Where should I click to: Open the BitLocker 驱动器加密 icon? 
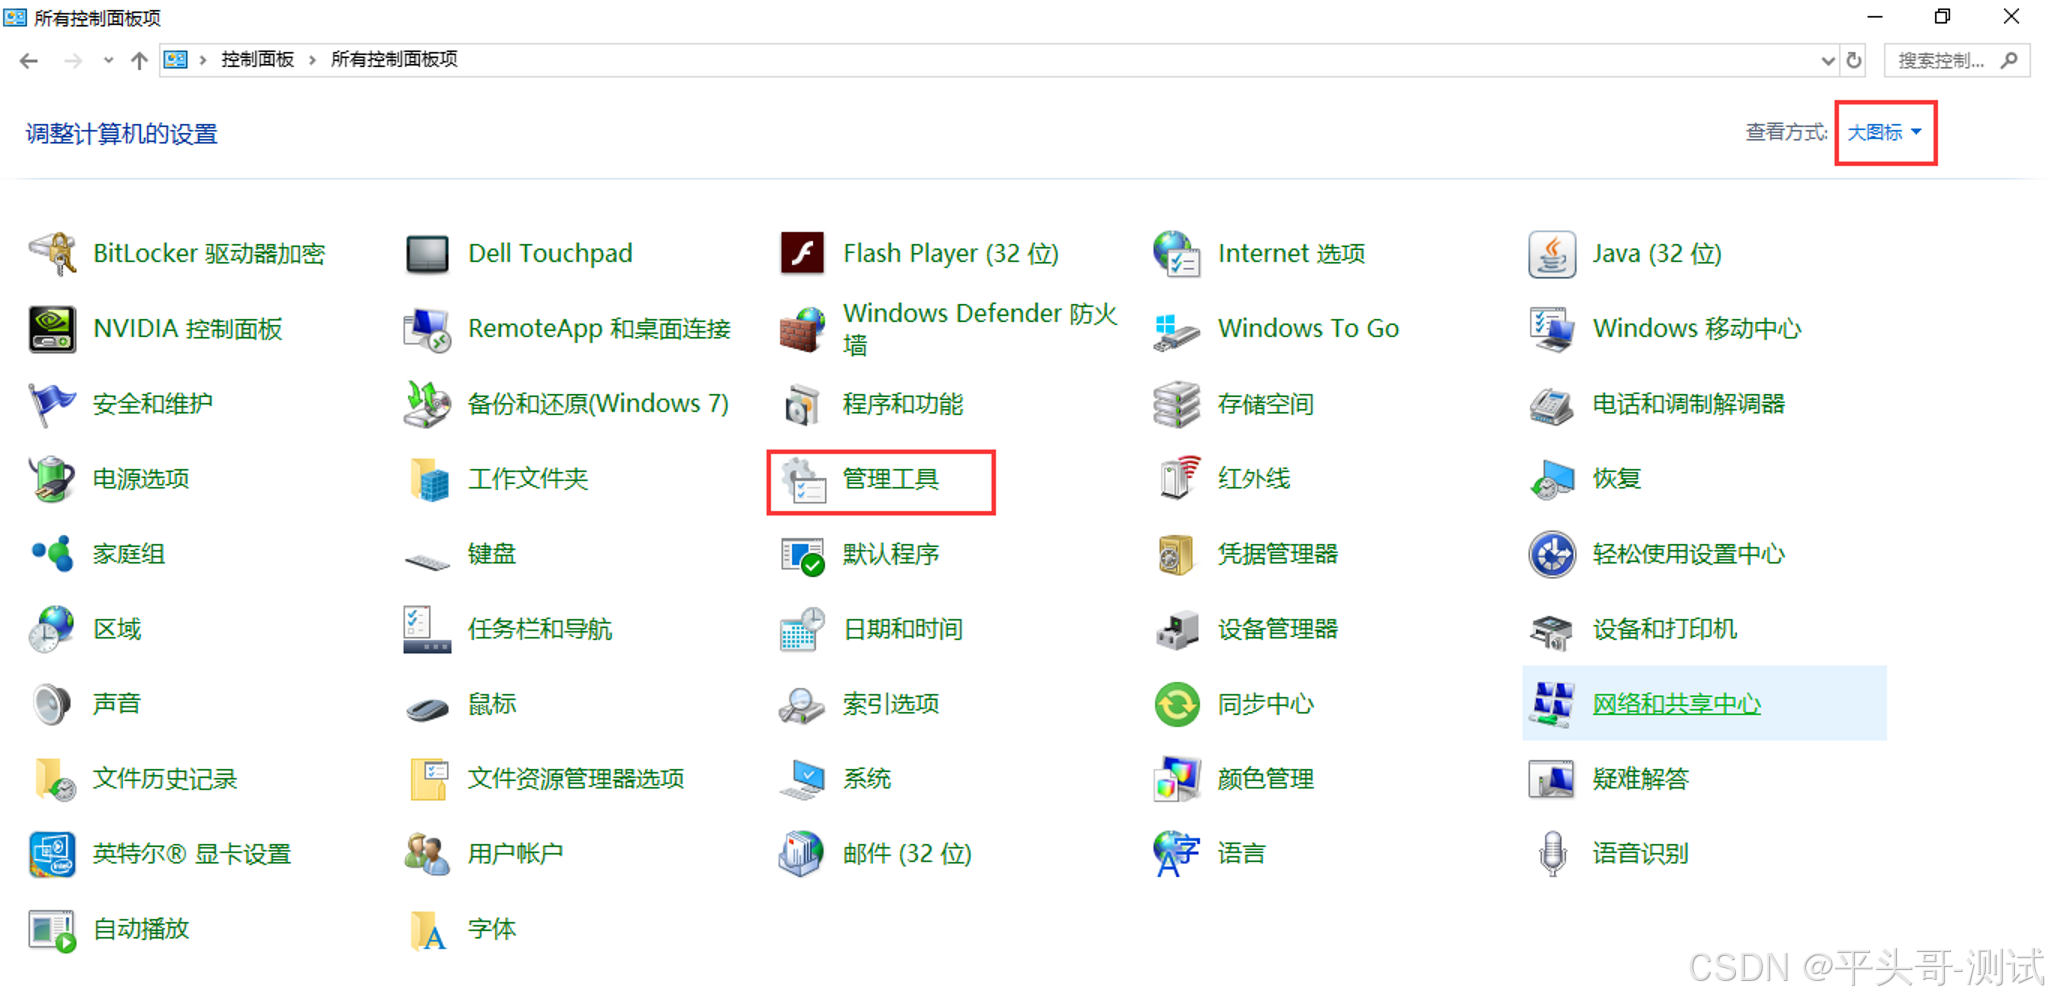coord(52,254)
